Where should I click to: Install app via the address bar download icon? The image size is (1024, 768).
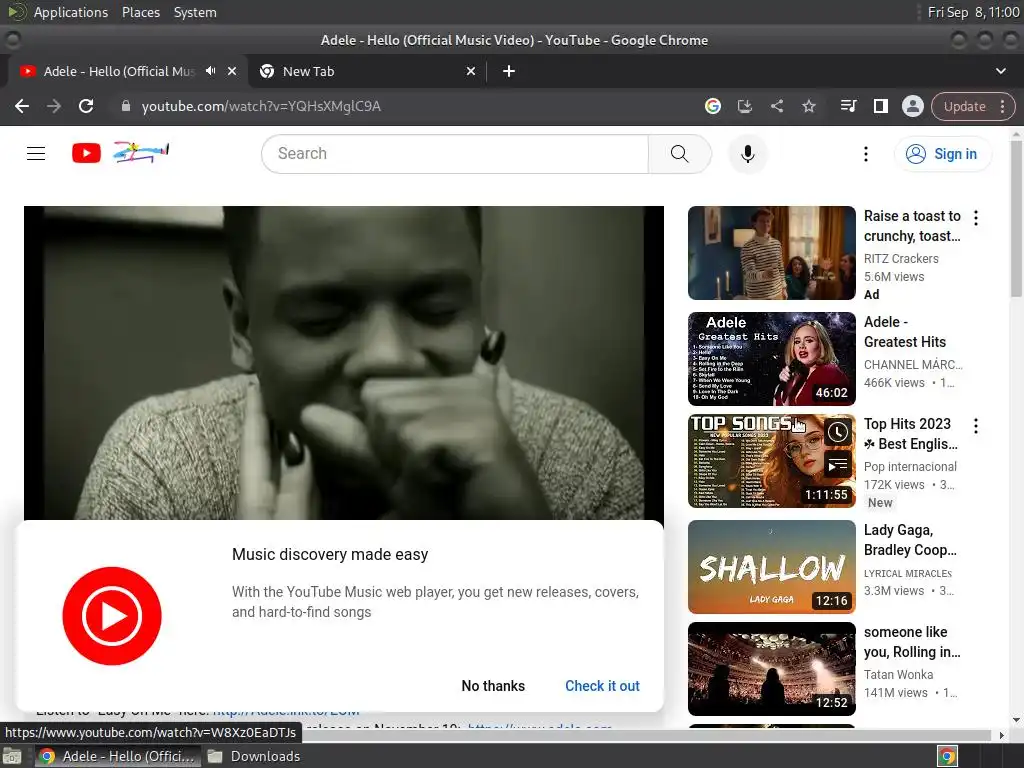tap(745, 106)
